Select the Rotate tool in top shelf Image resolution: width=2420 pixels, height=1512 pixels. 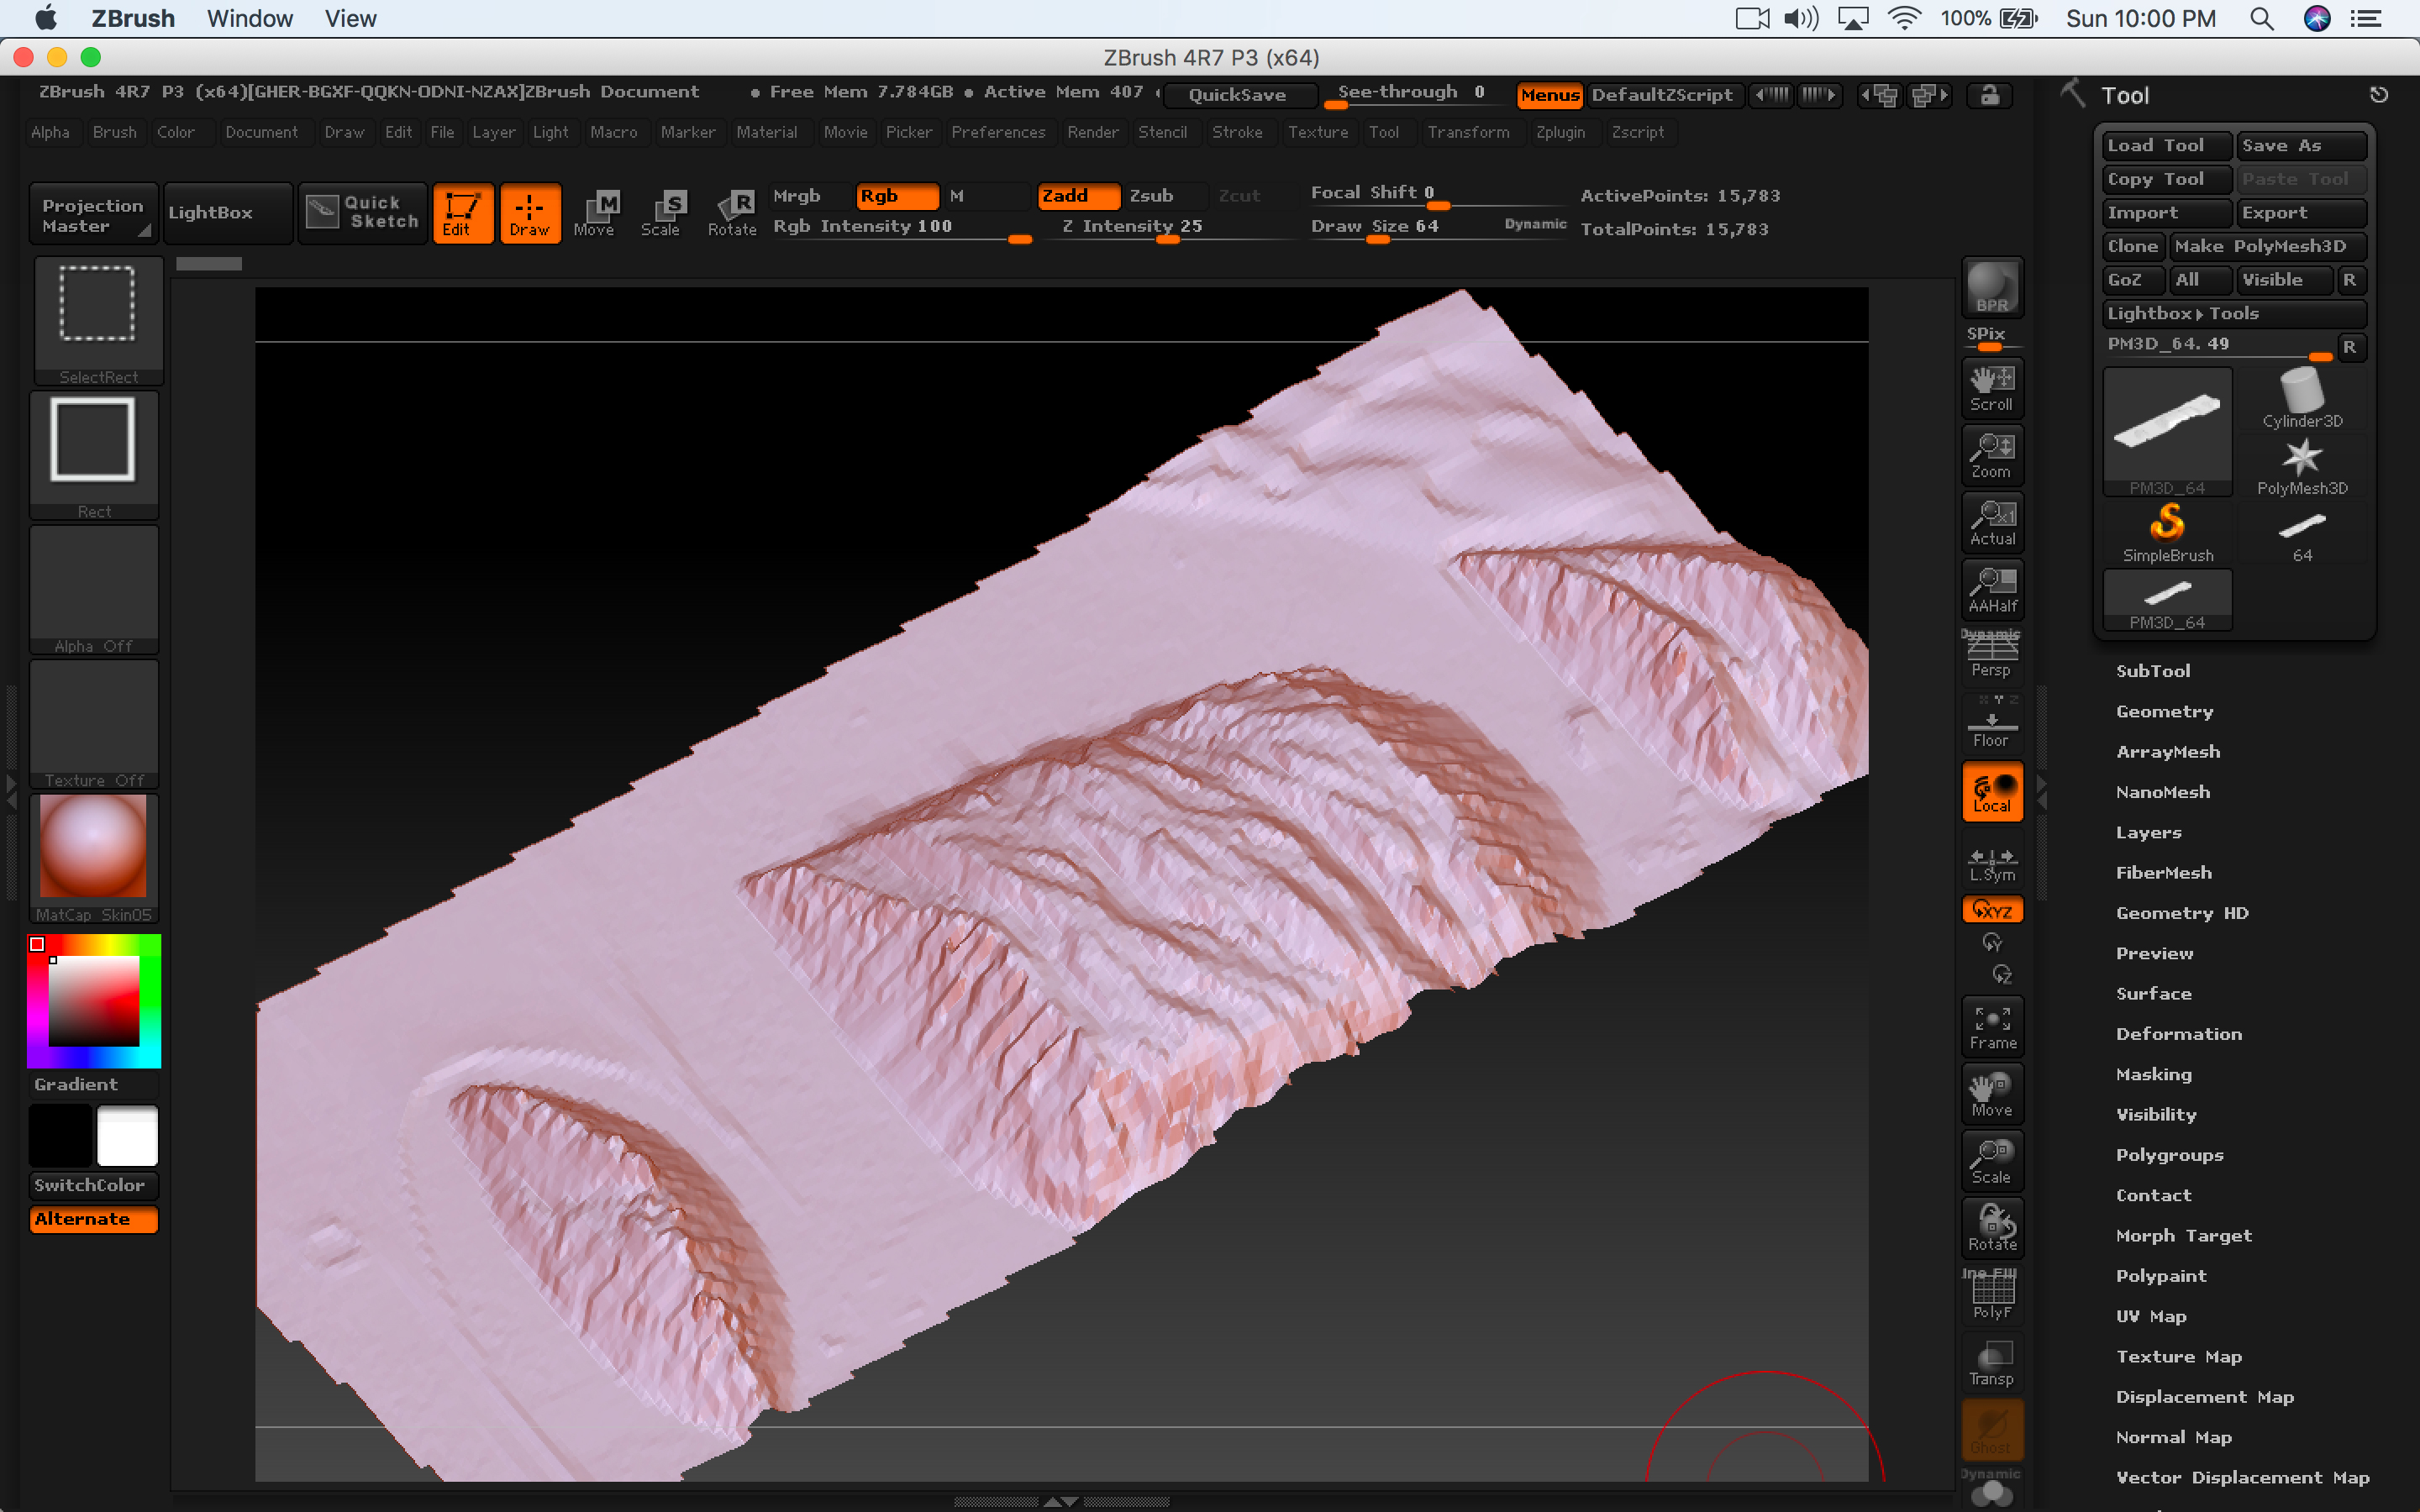click(x=732, y=212)
